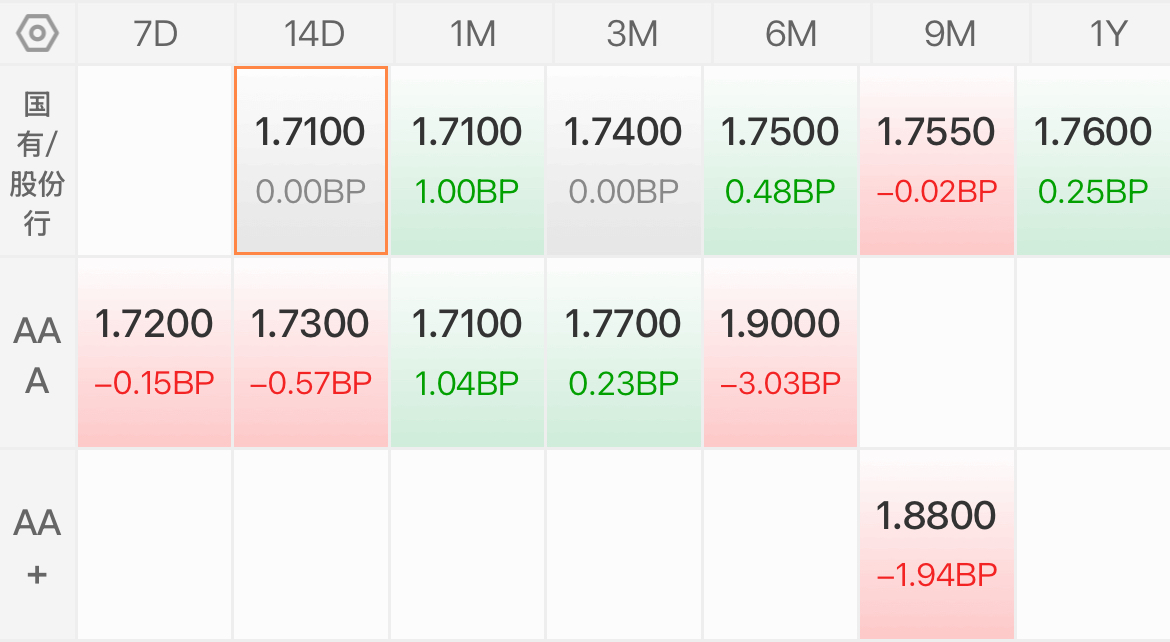Click the 1.7550 cell with -0.02BP

937,160
